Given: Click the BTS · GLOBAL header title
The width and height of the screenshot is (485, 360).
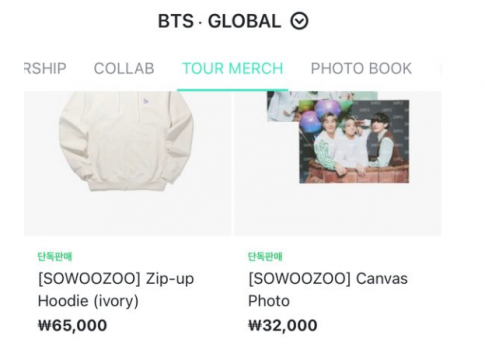Looking at the screenshot, I should (x=219, y=21).
